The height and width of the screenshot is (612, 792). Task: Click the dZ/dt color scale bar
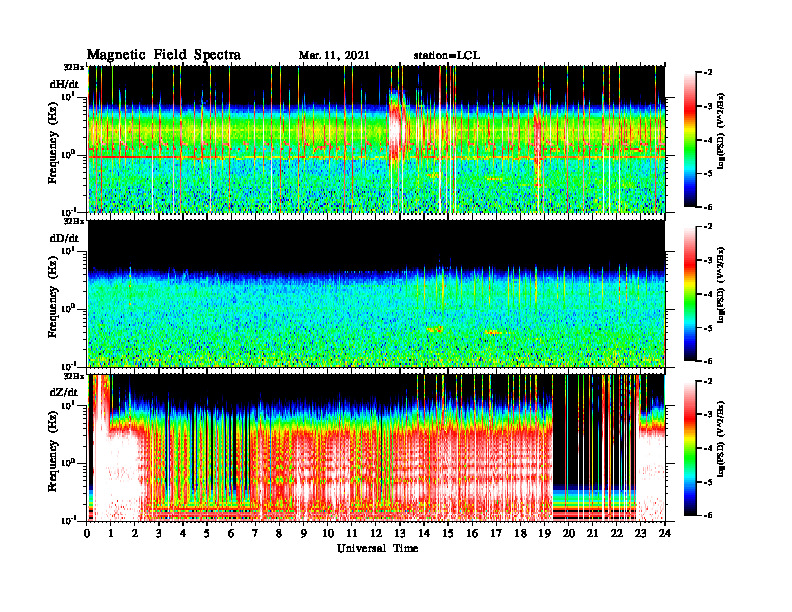tap(690, 448)
